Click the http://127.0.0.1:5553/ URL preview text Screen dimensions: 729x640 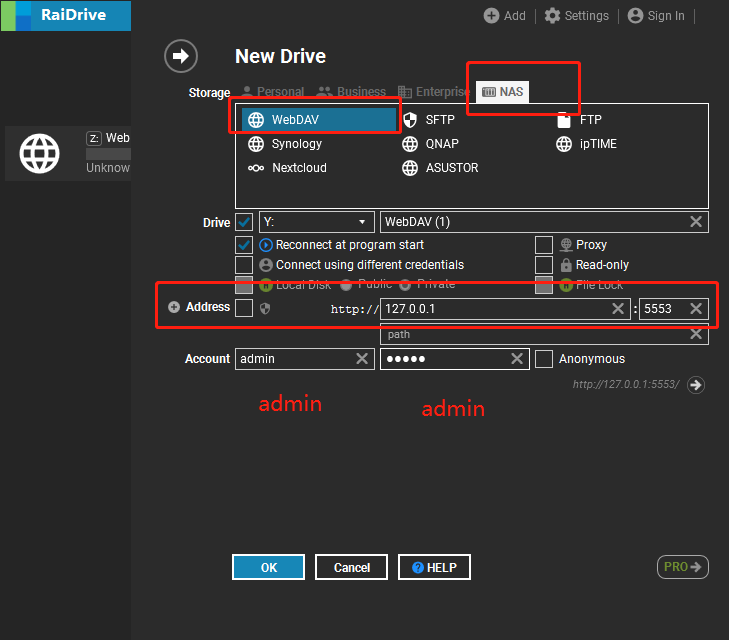[626, 384]
